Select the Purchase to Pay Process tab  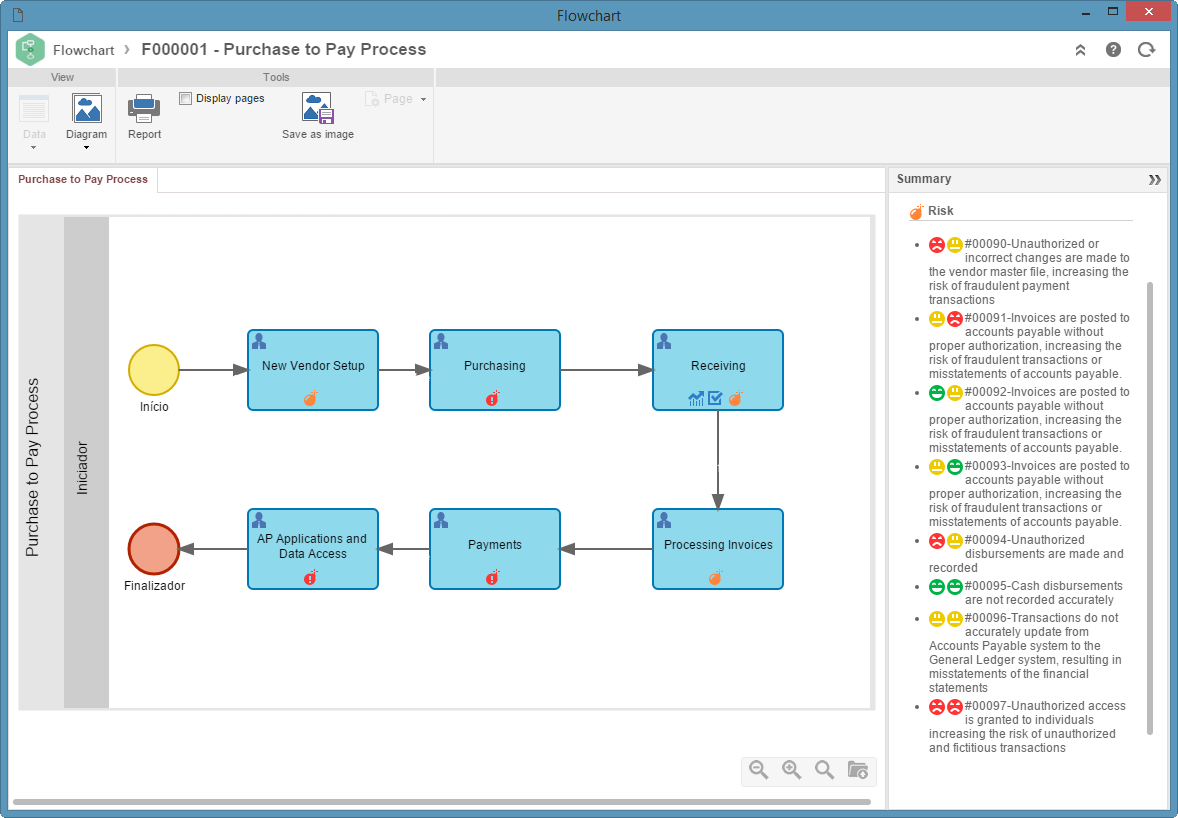83,180
